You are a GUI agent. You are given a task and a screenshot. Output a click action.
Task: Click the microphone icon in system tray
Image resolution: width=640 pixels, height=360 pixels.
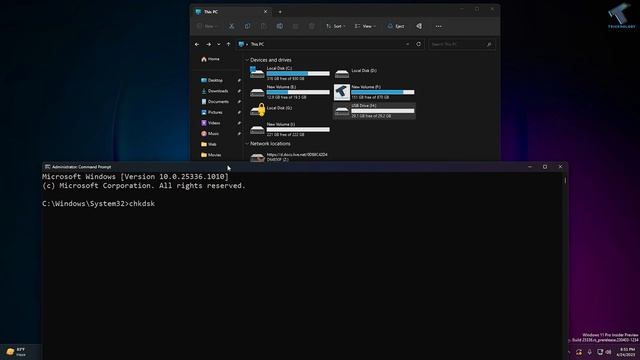(x=589, y=352)
